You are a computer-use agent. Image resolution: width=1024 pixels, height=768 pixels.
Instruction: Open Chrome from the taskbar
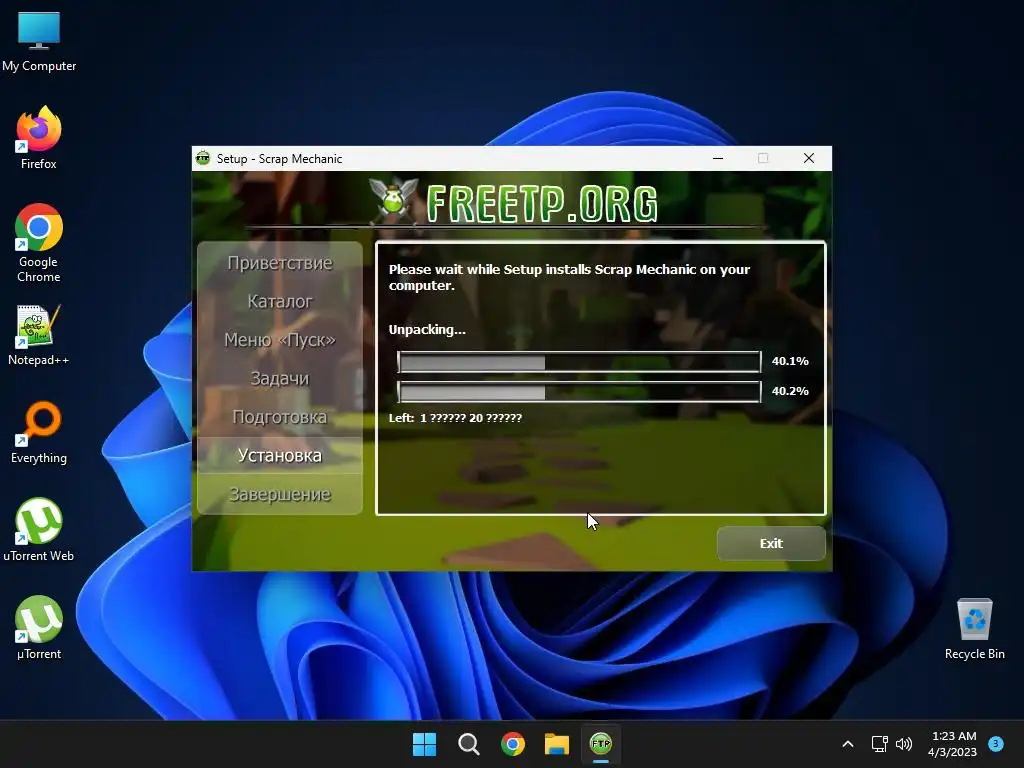tap(513, 744)
